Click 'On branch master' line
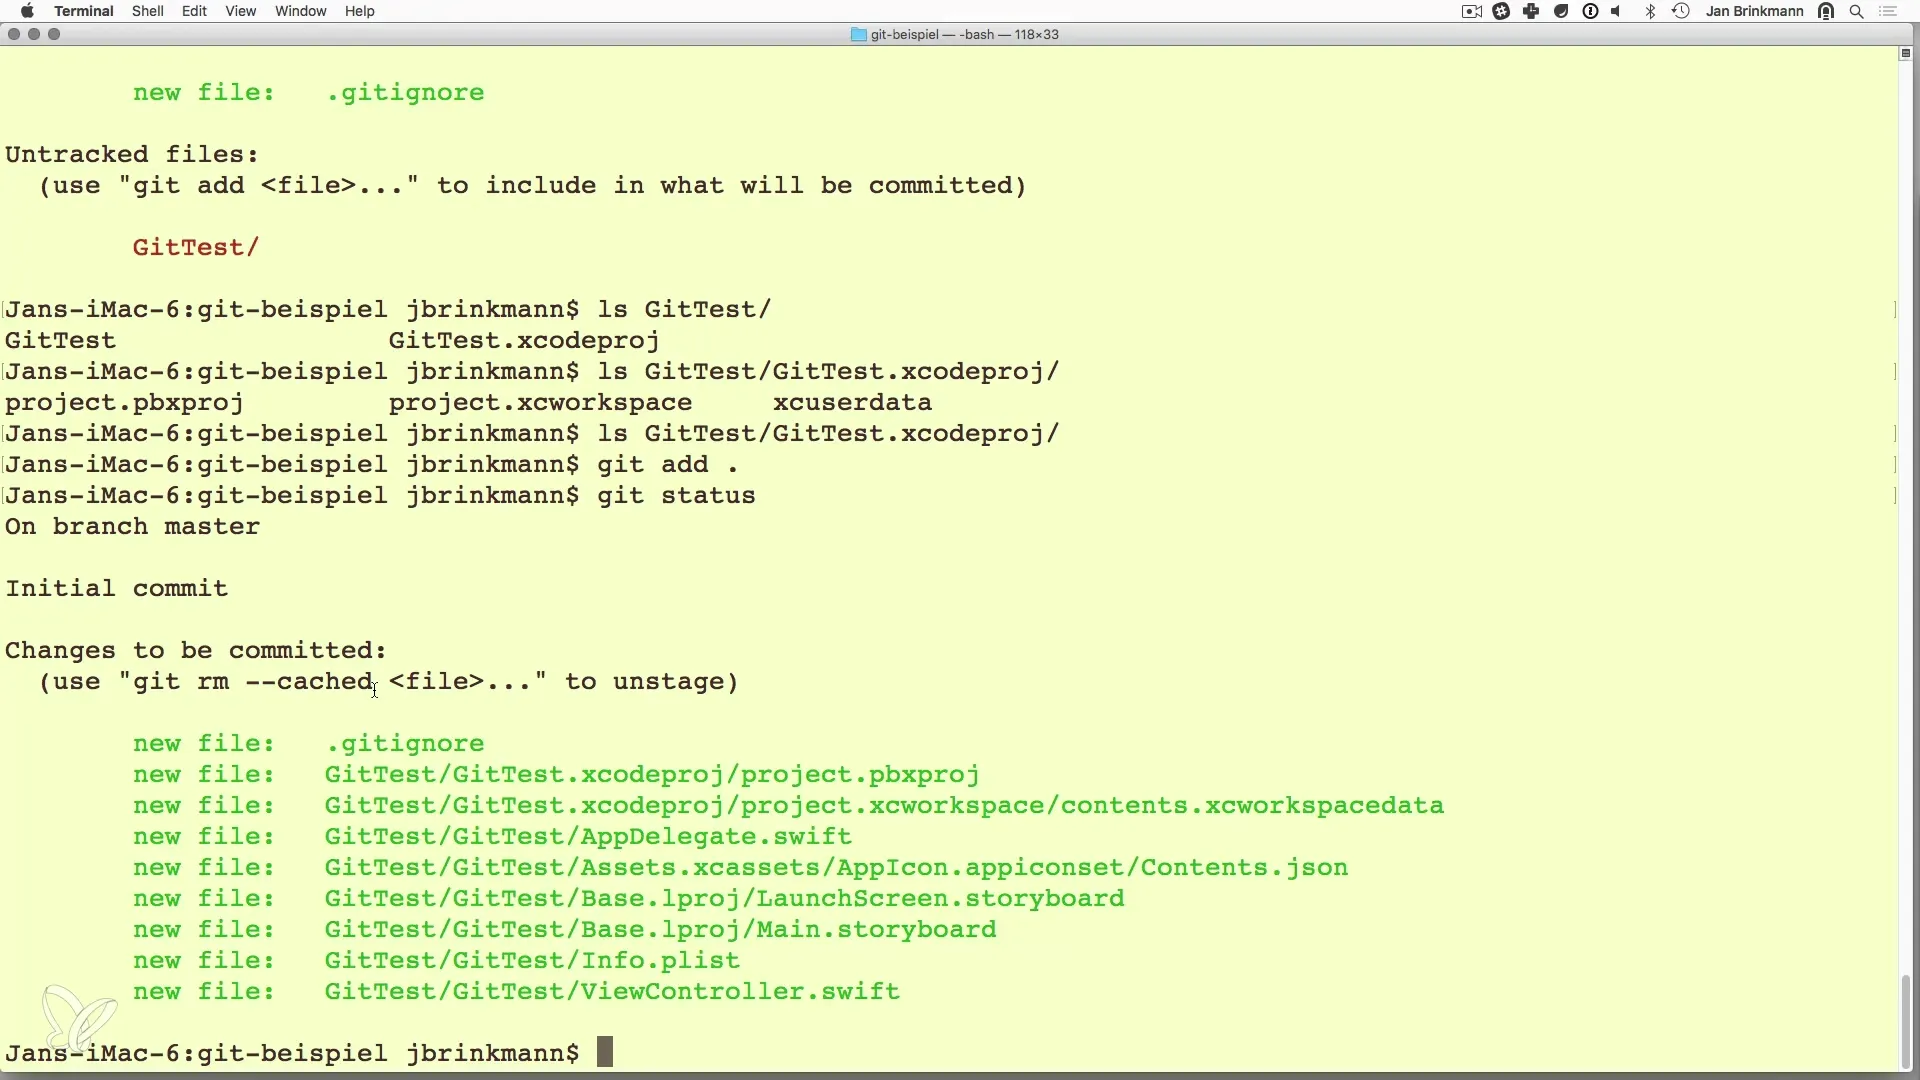1920x1080 pixels. [x=132, y=526]
